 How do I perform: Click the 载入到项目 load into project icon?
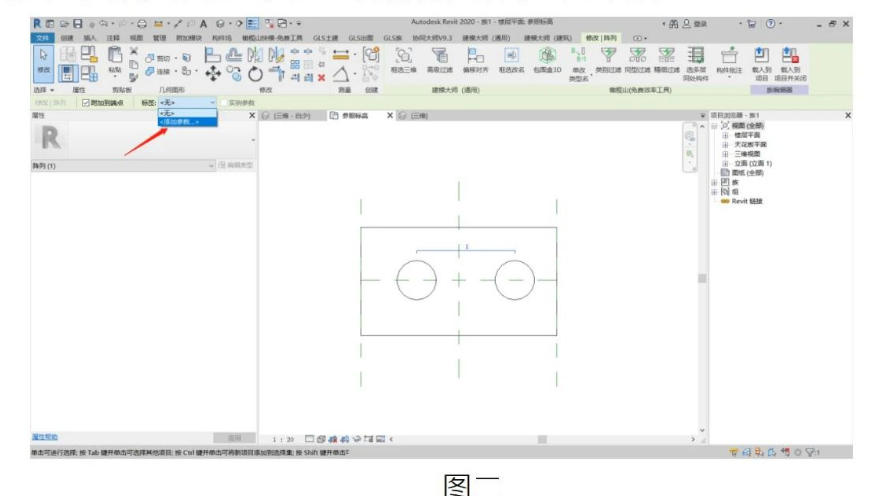coord(761,64)
